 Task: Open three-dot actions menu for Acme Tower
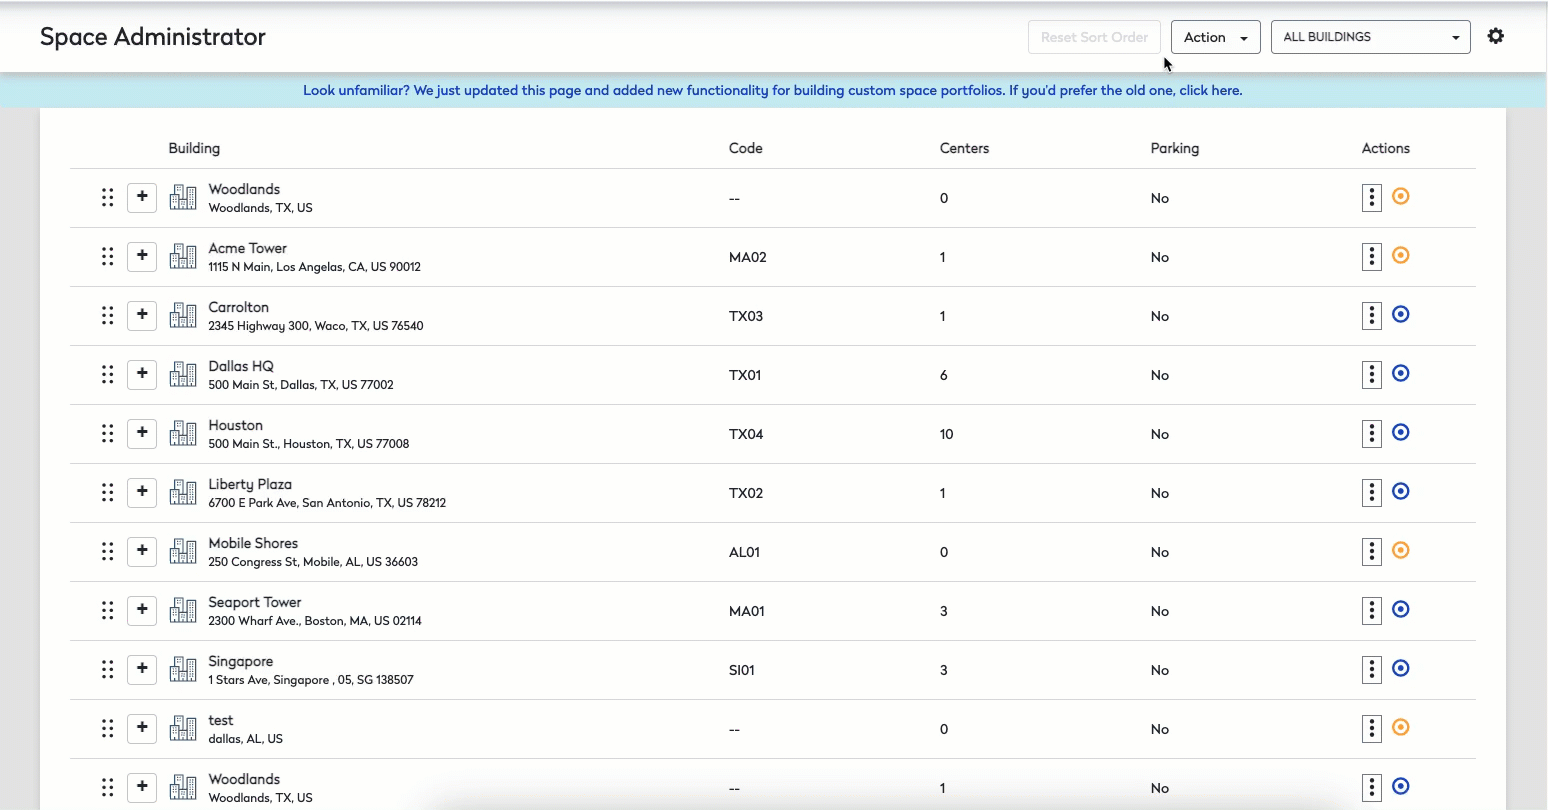[x=1371, y=257]
